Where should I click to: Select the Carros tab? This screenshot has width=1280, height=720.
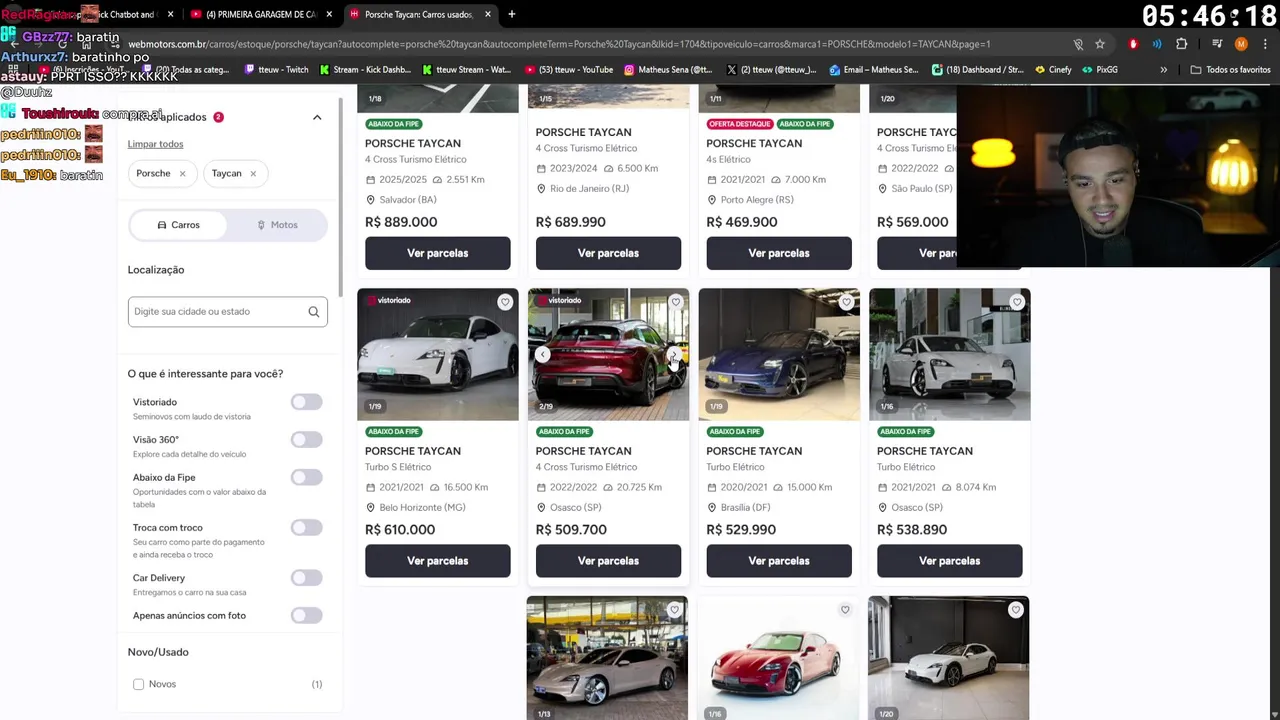179,225
